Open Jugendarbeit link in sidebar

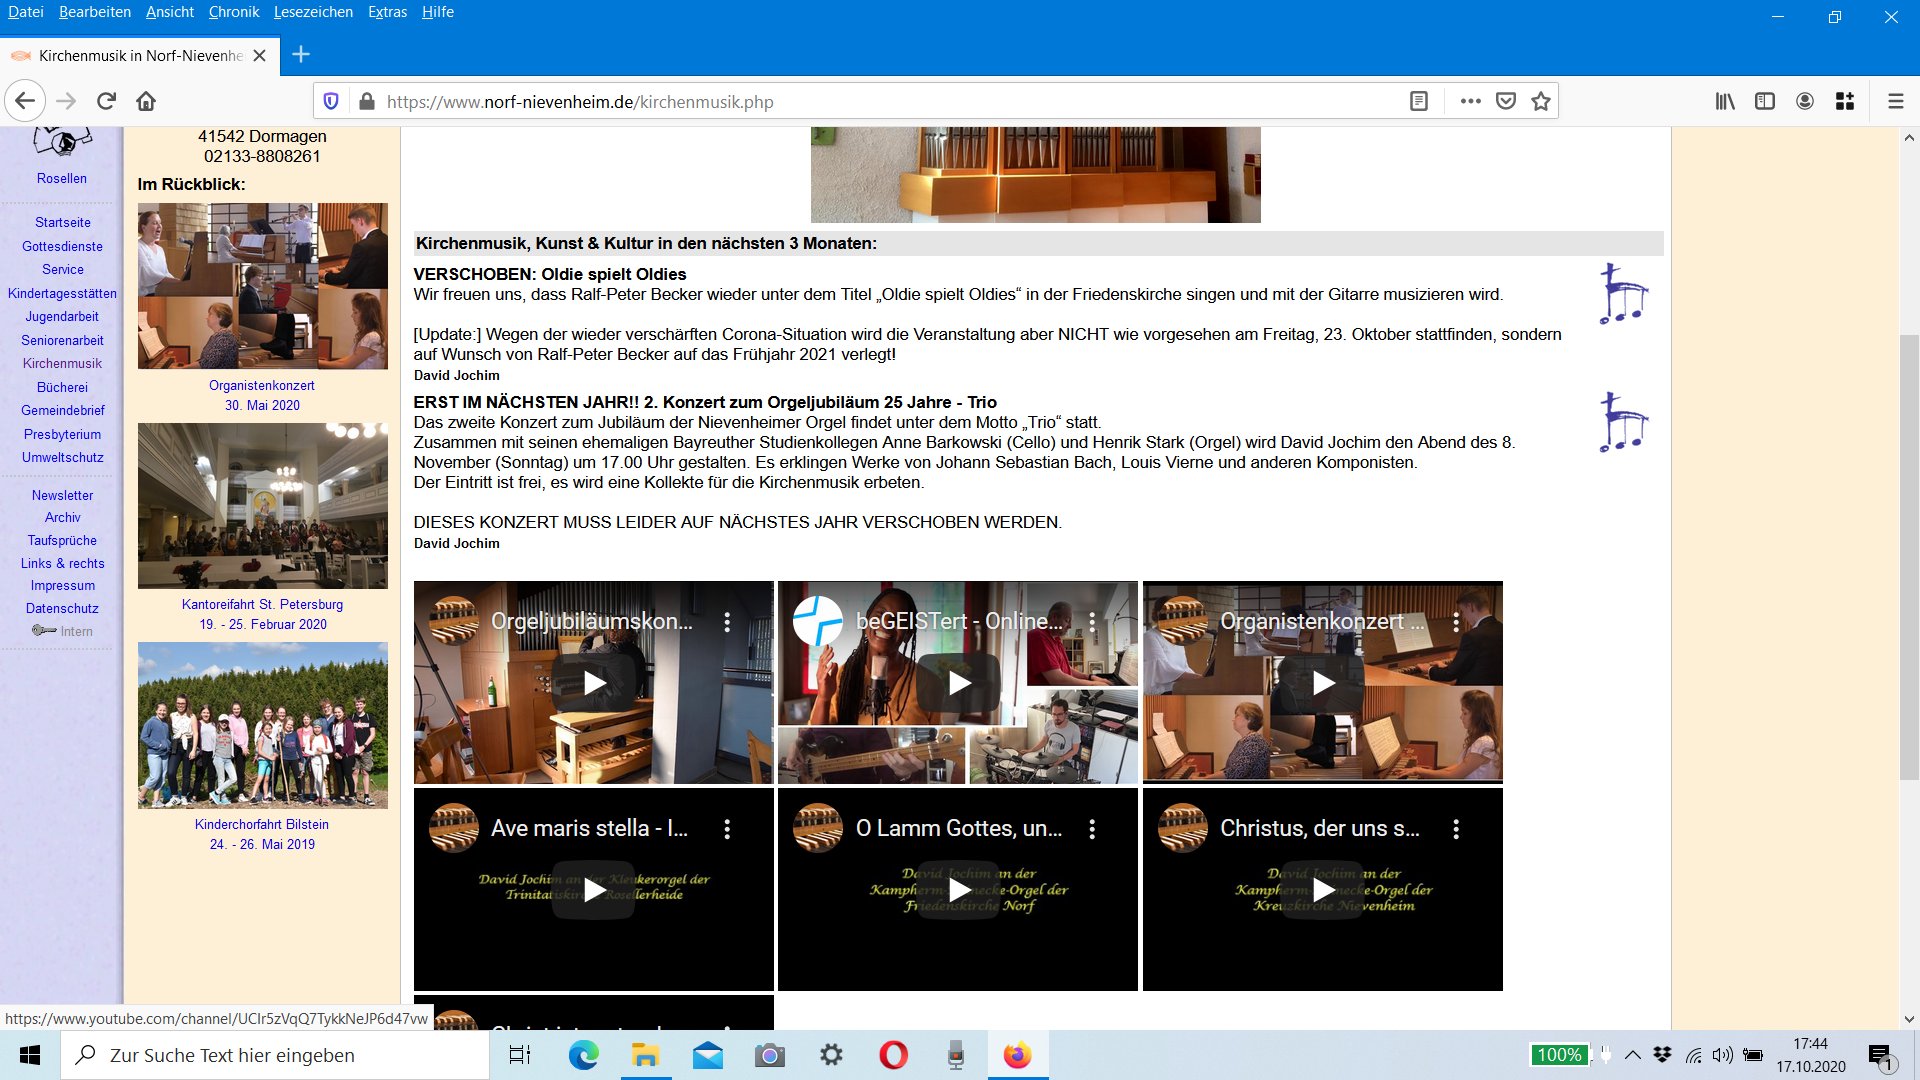(x=62, y=316)
